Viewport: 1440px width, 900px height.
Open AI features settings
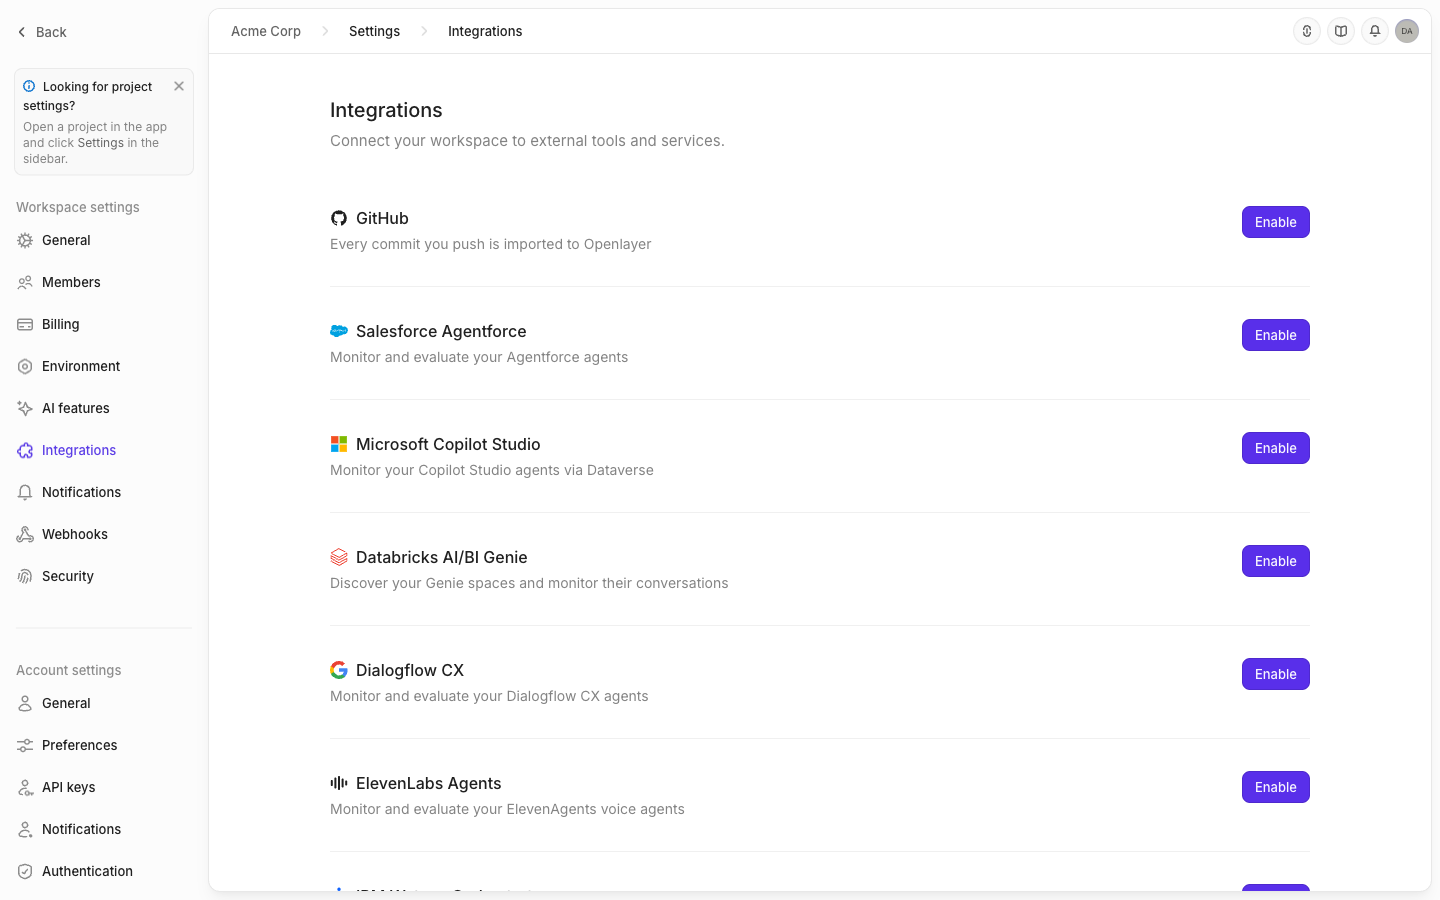[104, 408]
